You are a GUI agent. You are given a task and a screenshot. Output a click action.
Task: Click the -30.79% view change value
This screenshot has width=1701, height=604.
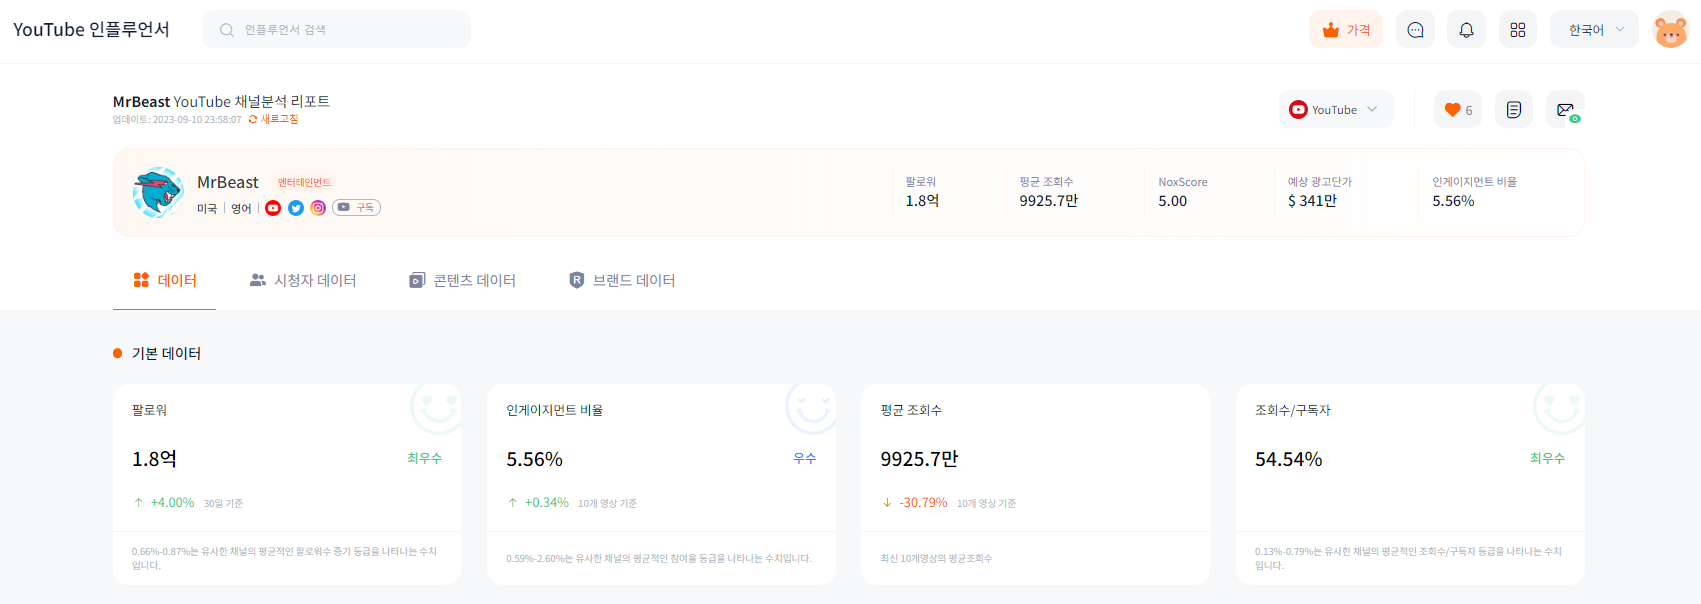coord(923,503)
